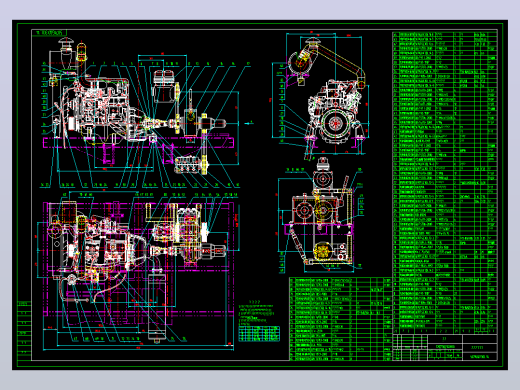This screenshot has height=390, width=520.
Task: Click the yellow air filter on the side view
Action: pyautogui.click(x=81, y=52)
